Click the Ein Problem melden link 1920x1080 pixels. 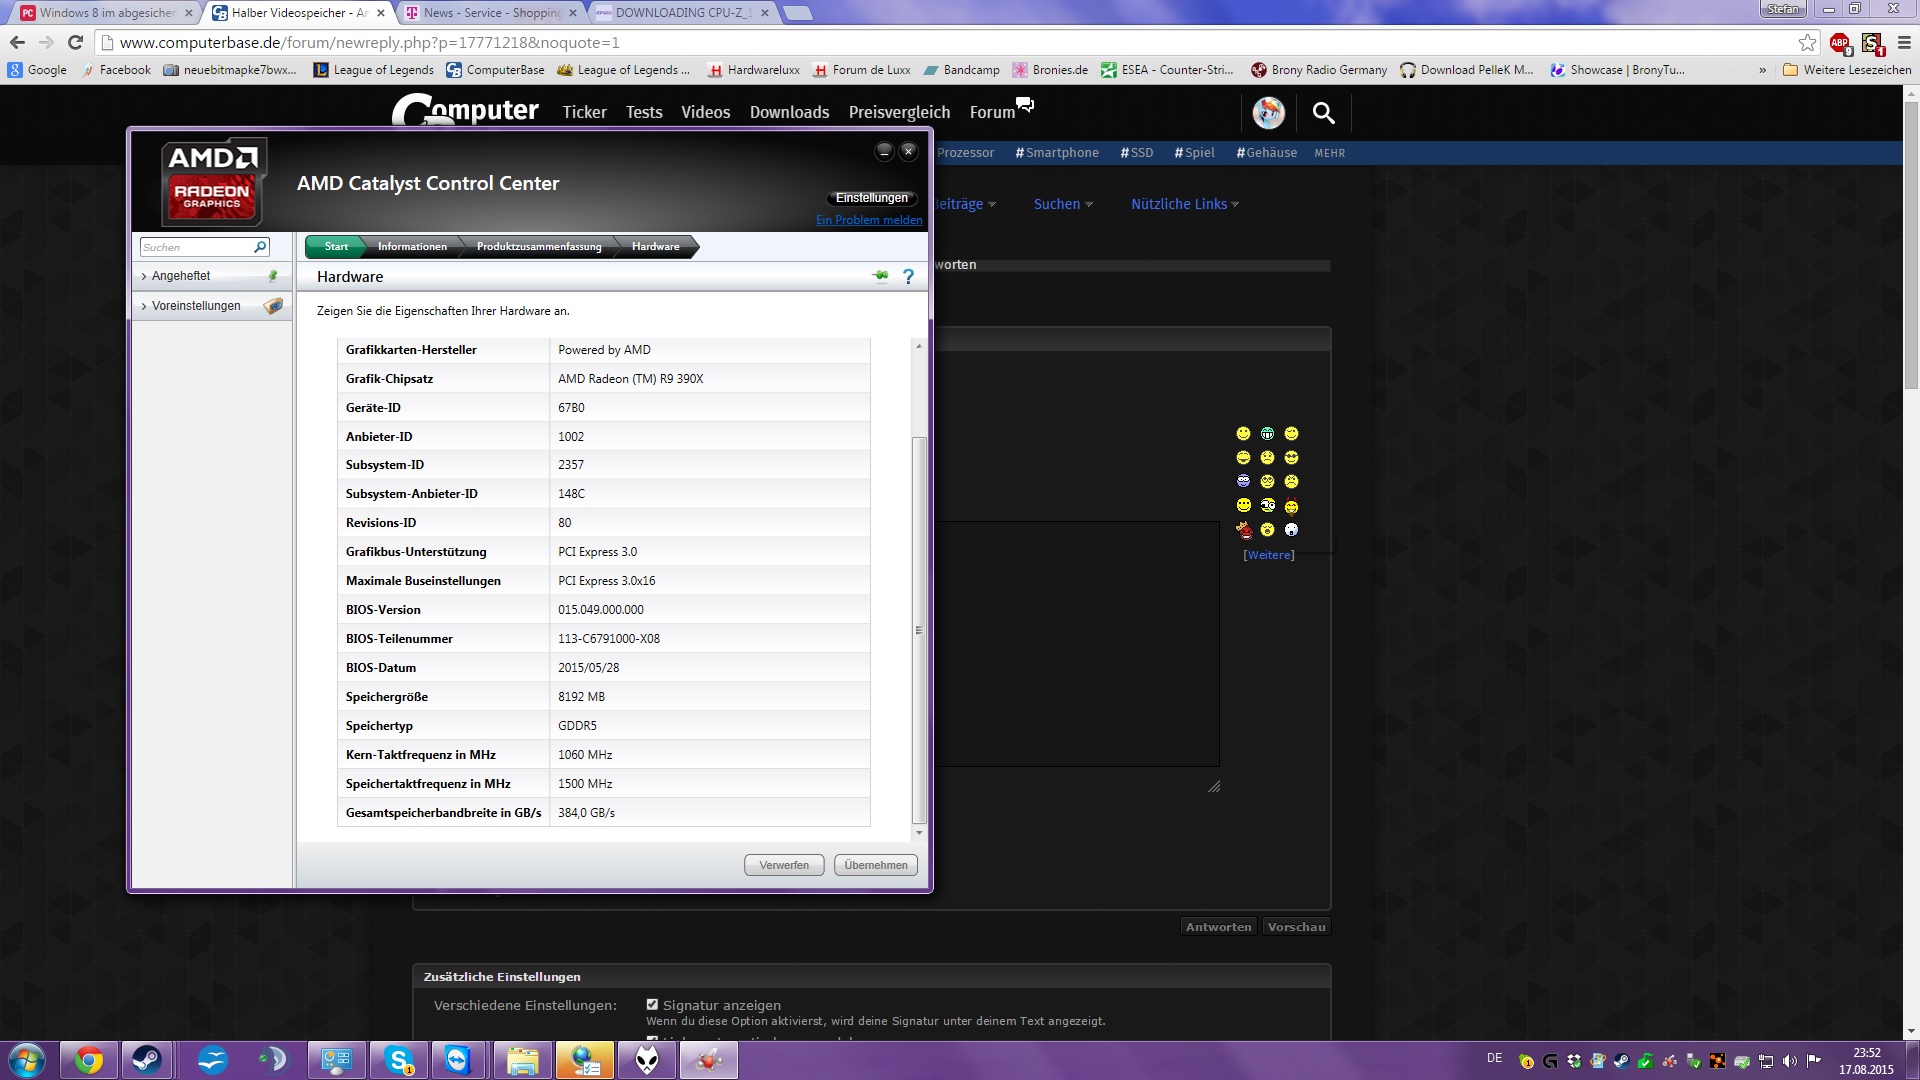click(x=869, y=220)
